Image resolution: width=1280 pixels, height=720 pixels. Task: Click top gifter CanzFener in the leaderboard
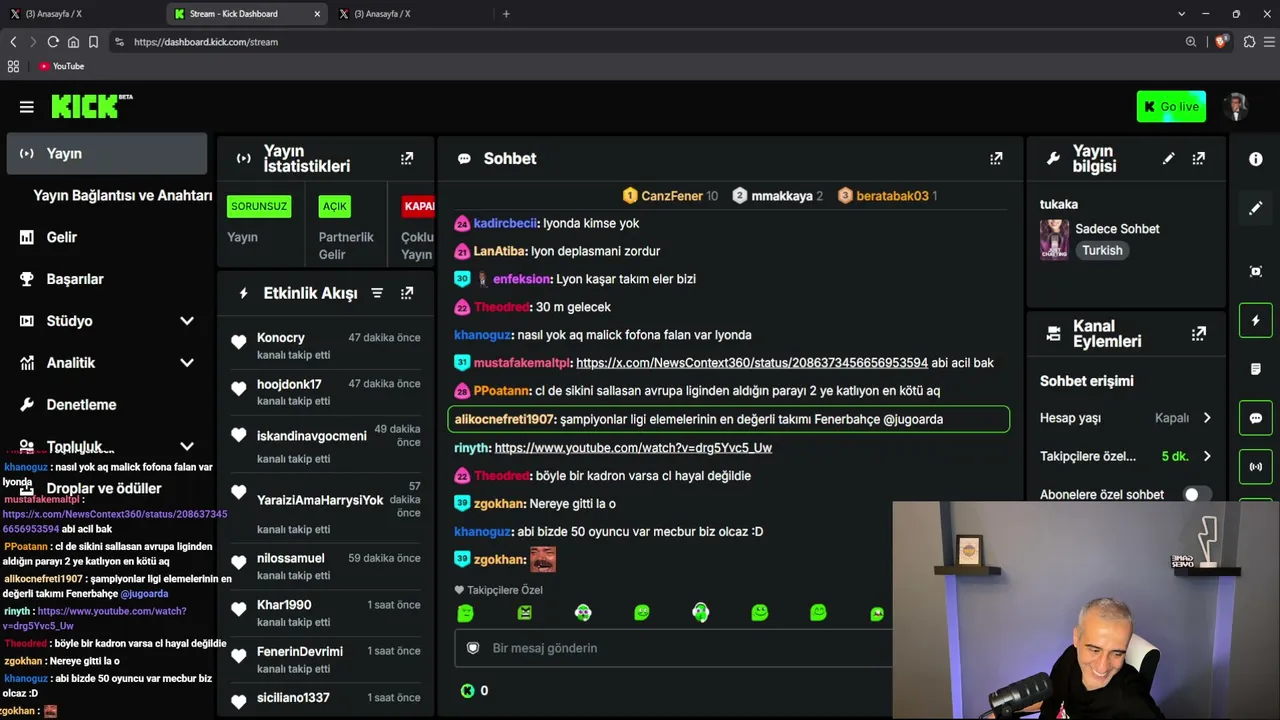pyautogui.click(x=672, y=196)
